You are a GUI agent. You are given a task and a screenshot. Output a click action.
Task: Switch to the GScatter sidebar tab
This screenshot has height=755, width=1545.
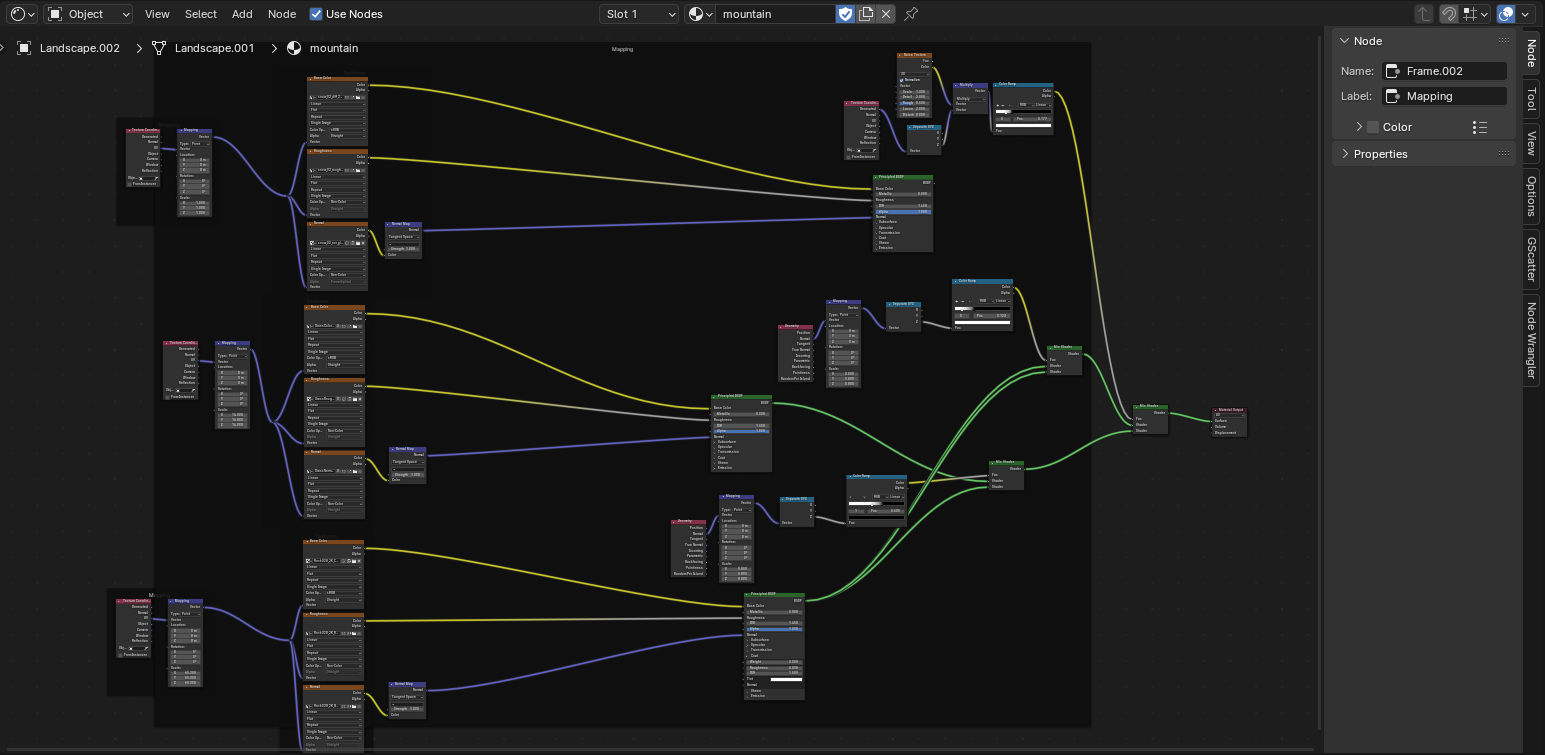1532,259
